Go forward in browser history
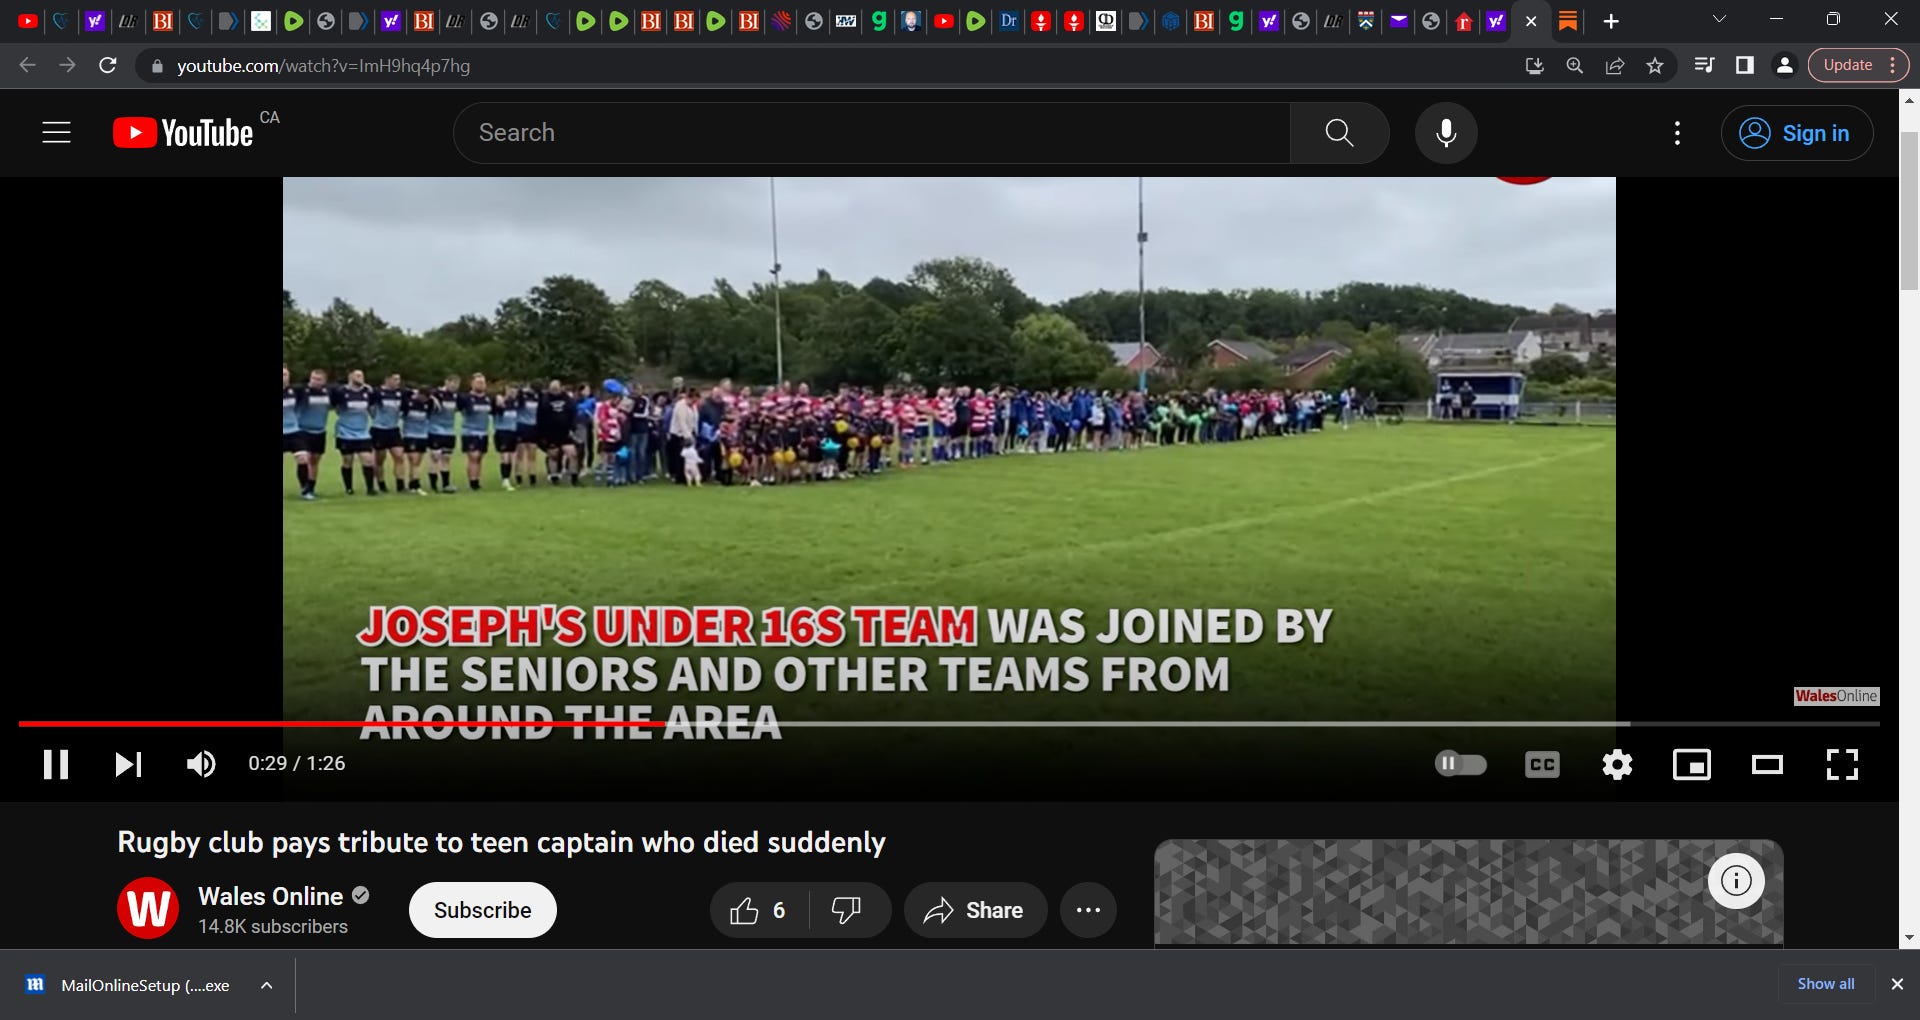Viewport: 1920px width, 1020px height. coord(67,66)
